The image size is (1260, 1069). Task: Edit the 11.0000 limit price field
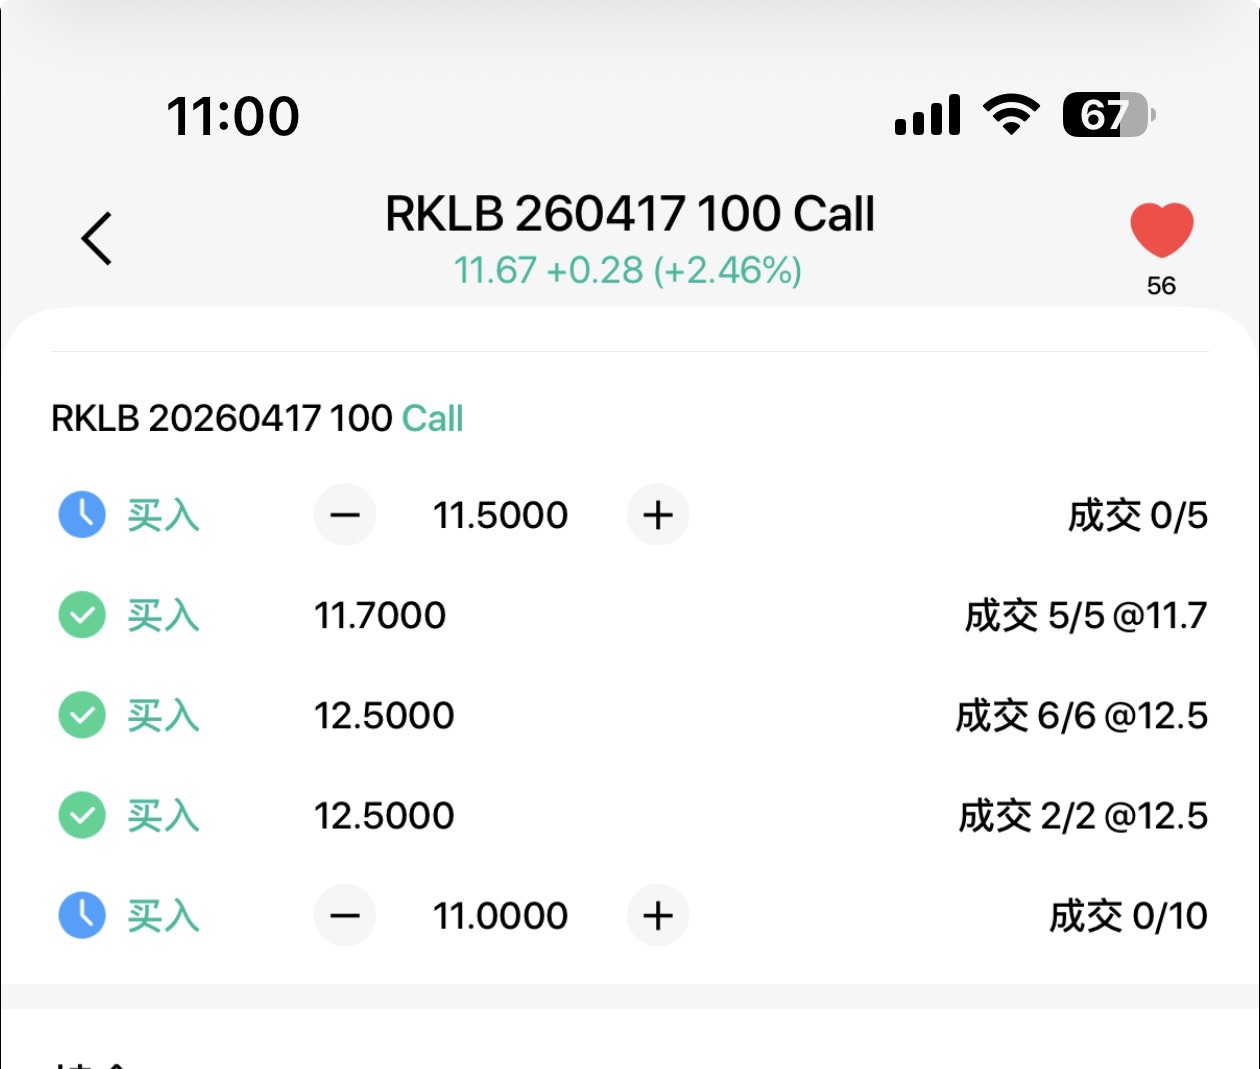[x=500, y=915]
